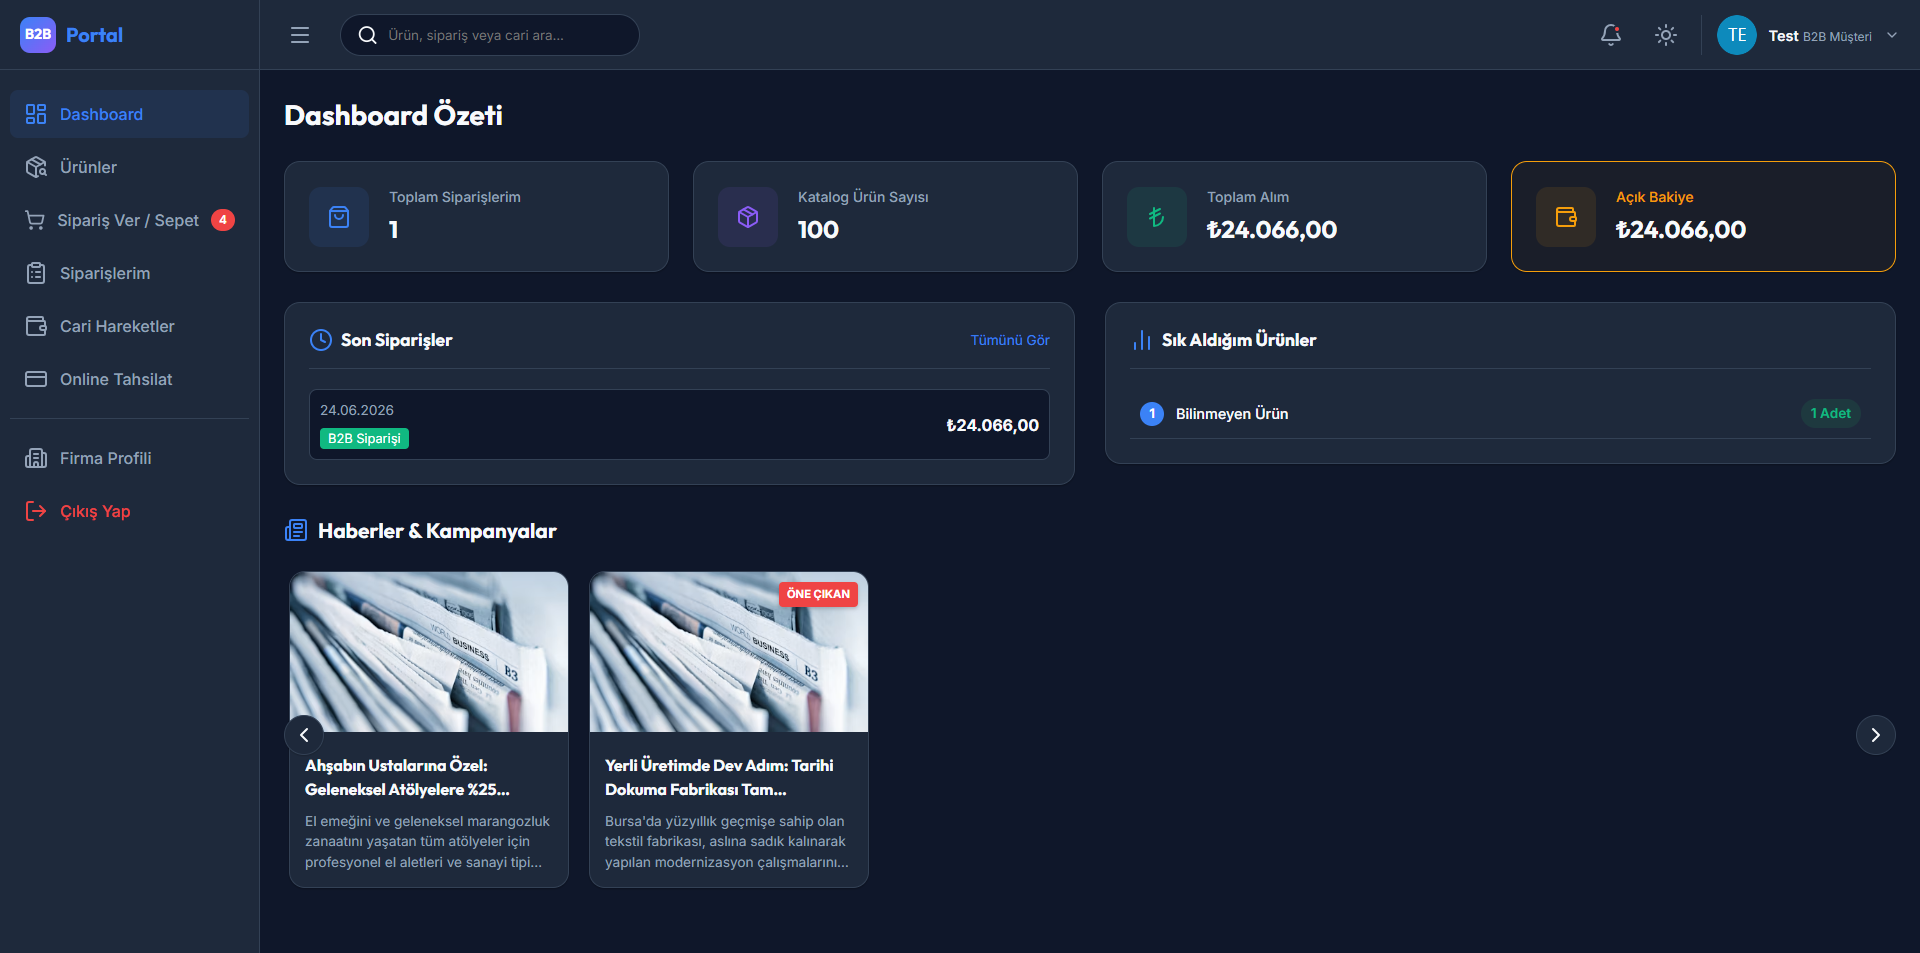
Task: Click Yerli Üretimde Dev Adım headline
Action: coord(719,777)
